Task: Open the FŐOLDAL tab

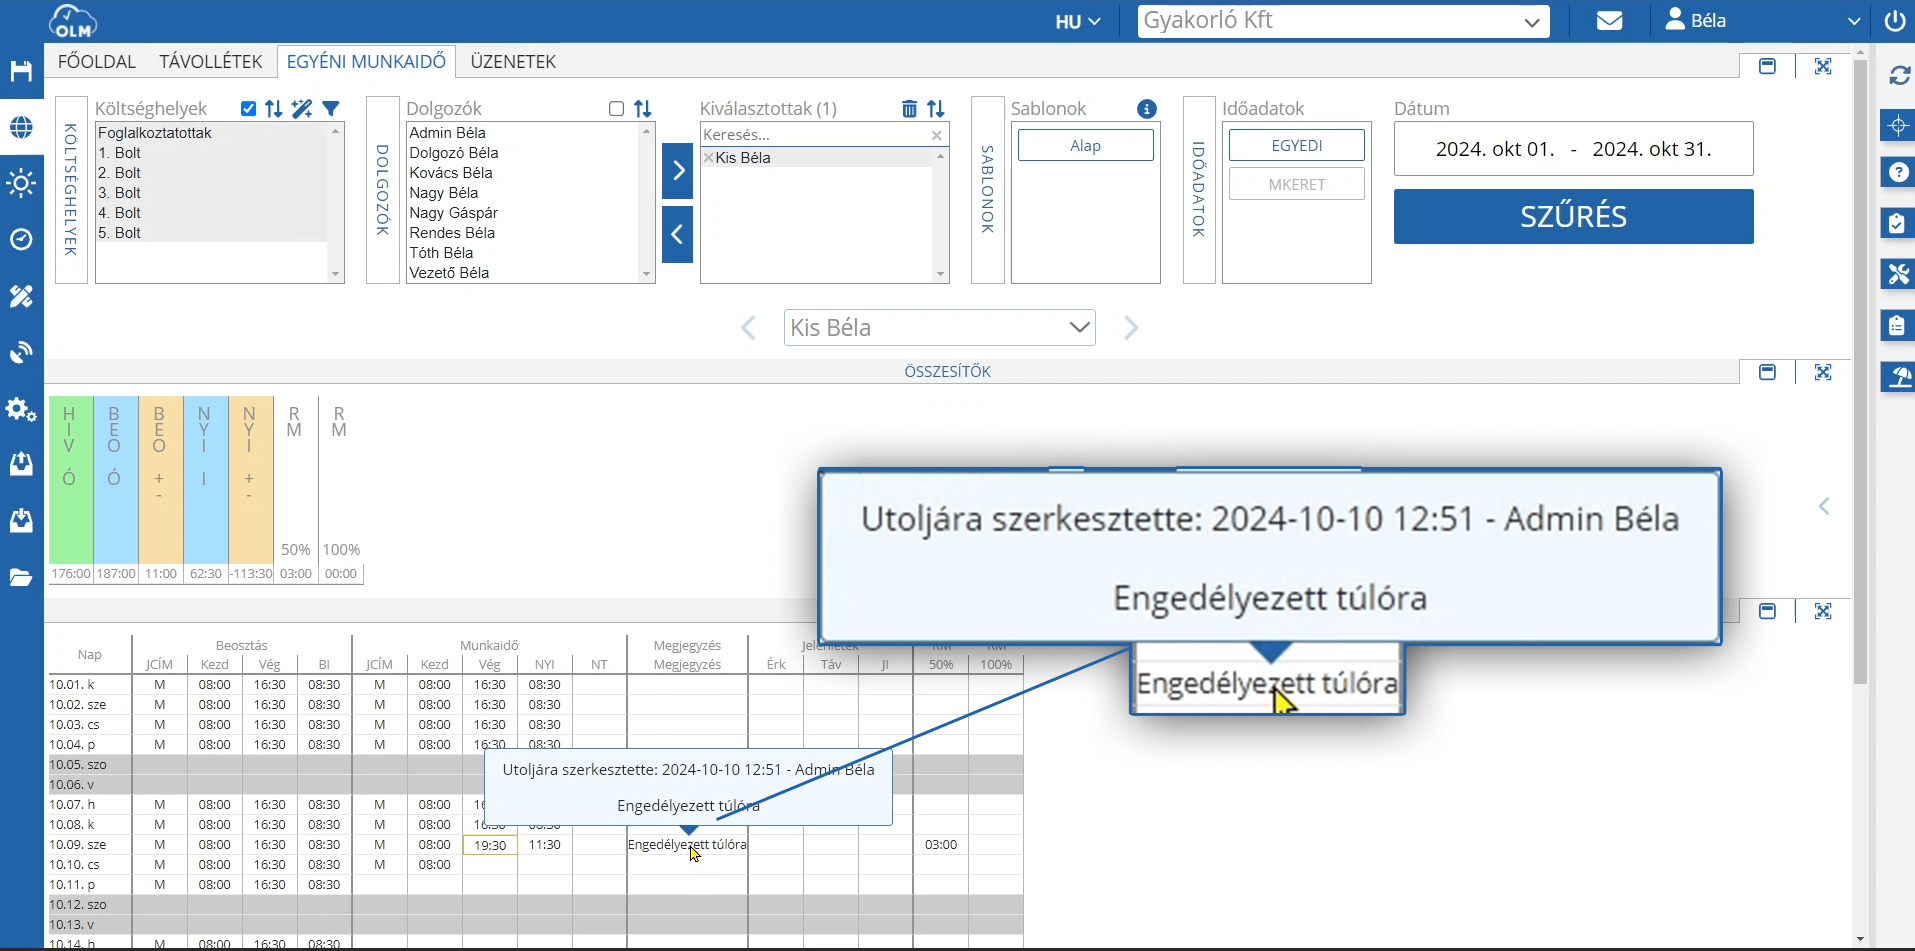Action: click(x=97, y=62)
